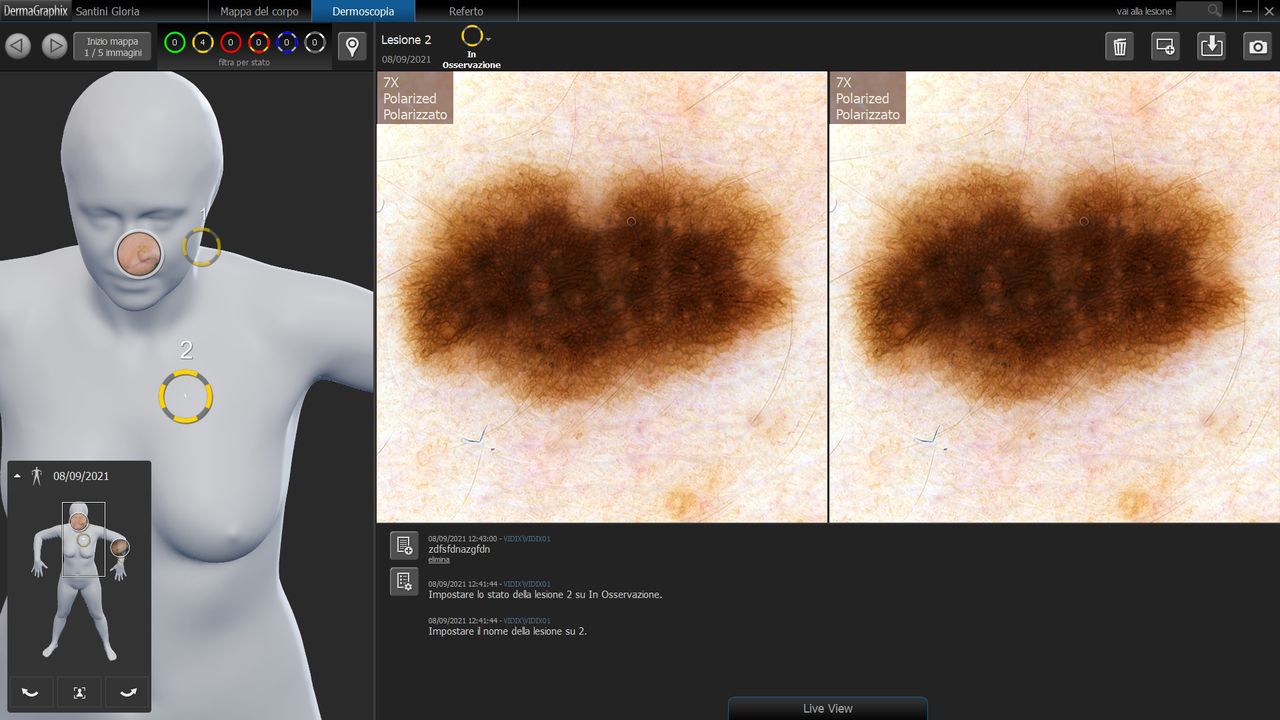Go to previous map image arrow
This screenshot has height=720, width=1280.
[x=19, y=46]
